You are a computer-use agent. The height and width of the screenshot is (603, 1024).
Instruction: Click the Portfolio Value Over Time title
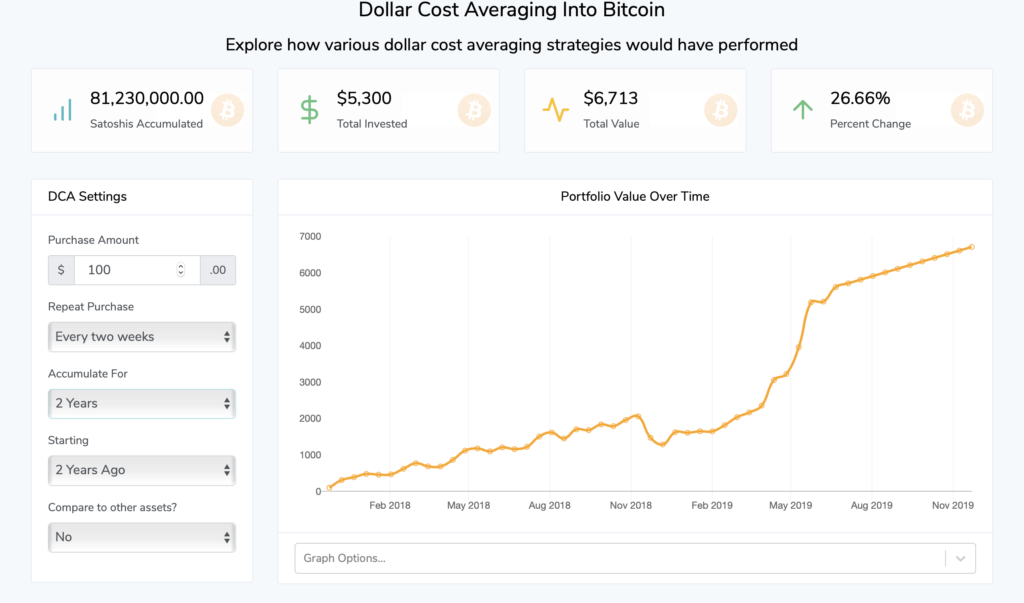(635, 197)
